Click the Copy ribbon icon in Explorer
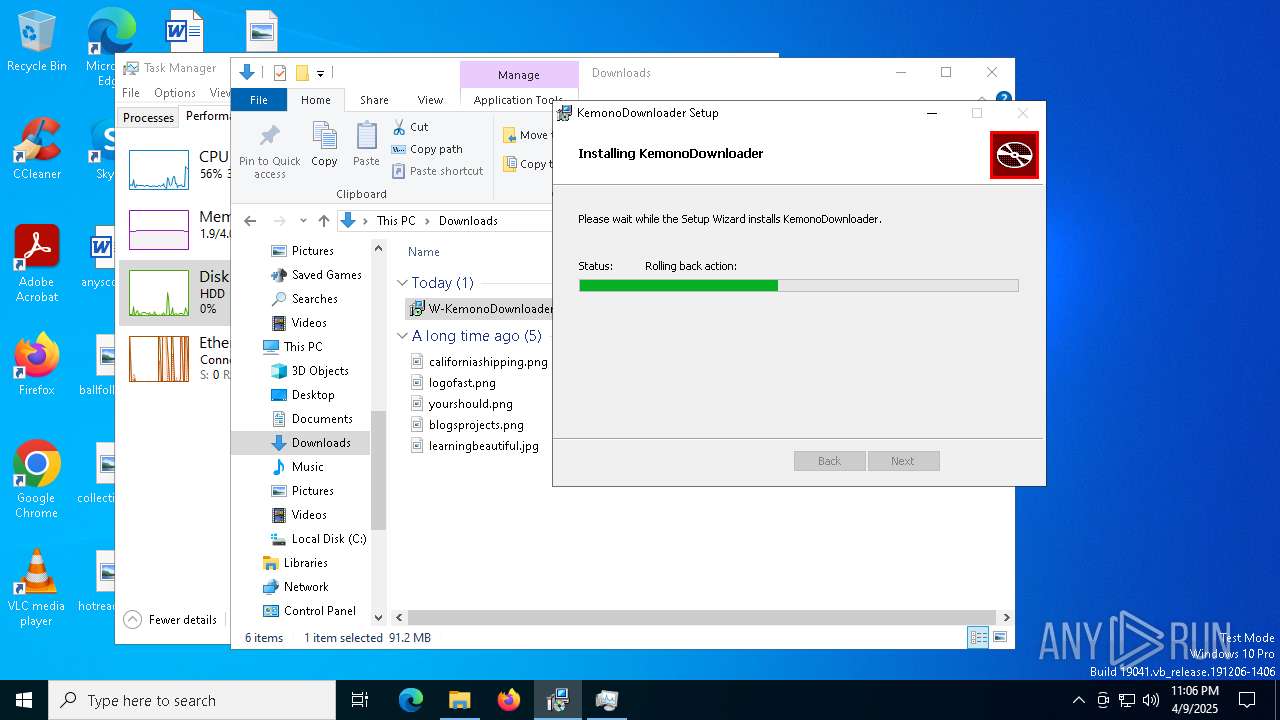The width and height of the screenshot is (1280, 720). [324, 144]
